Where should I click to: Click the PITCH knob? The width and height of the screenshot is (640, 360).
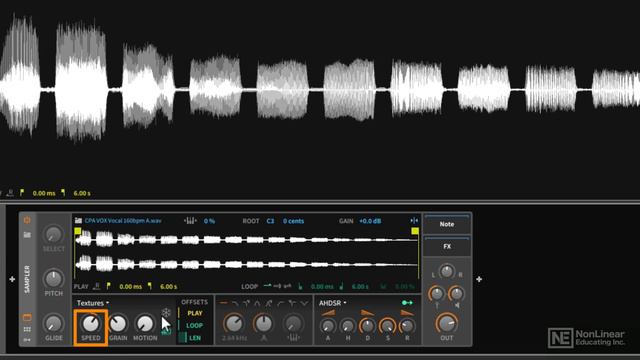click(53, 279)
